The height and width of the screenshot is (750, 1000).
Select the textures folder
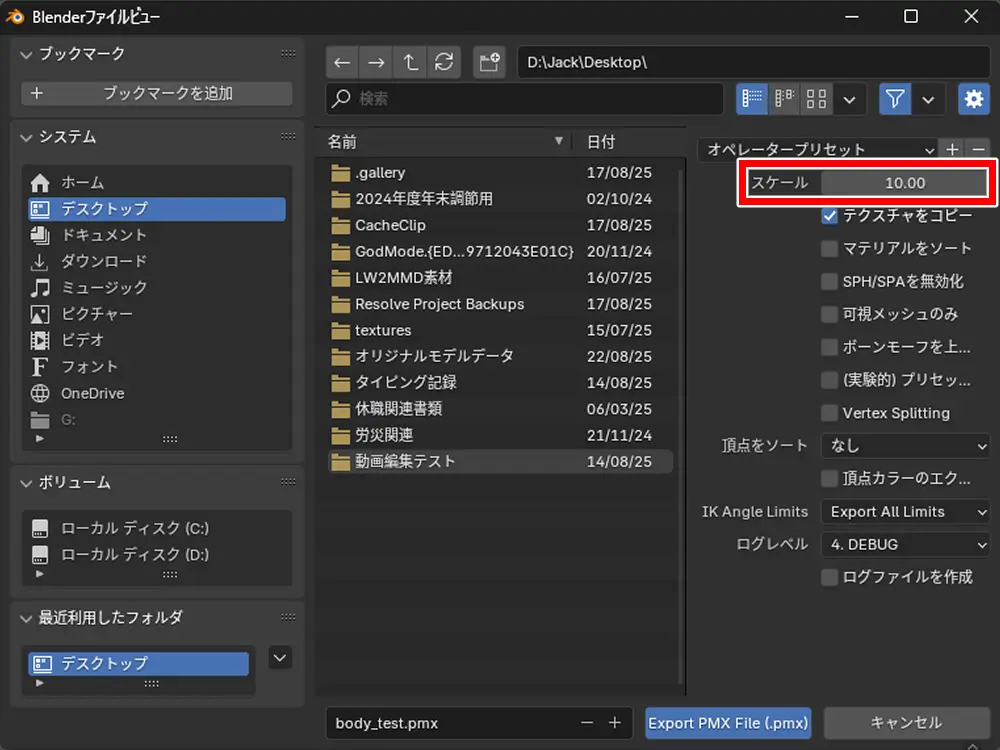383,330
